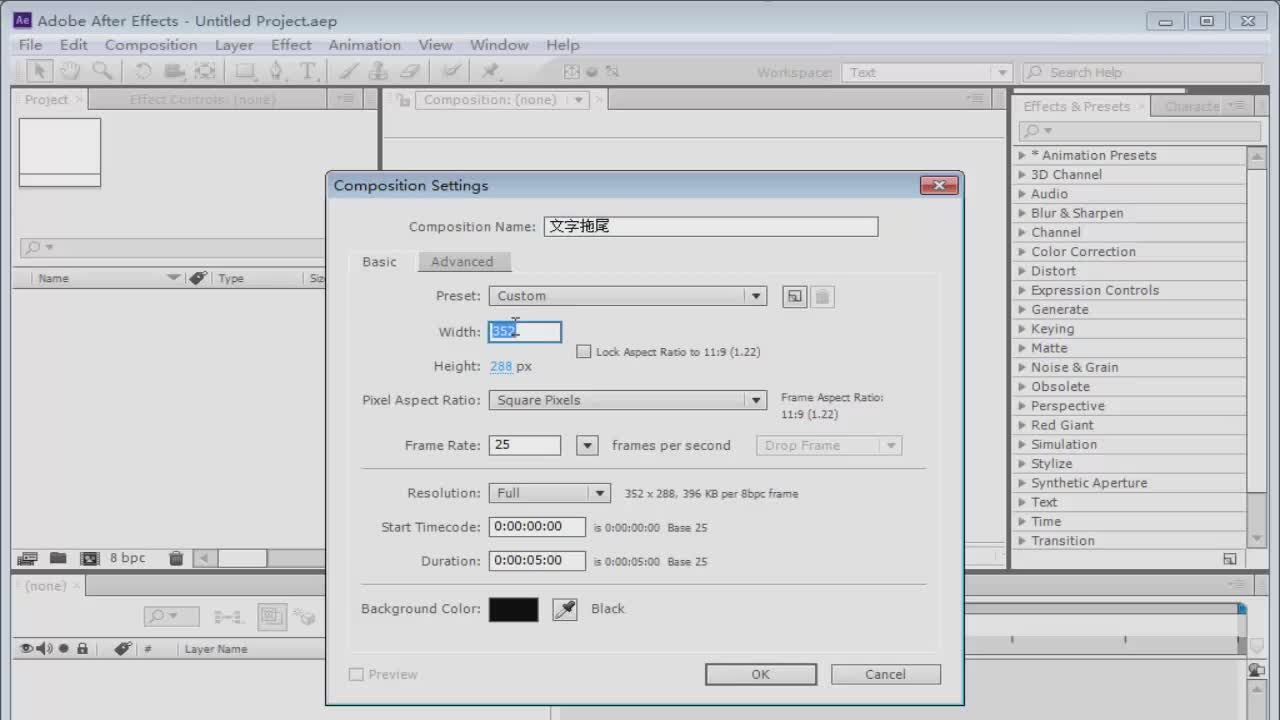Toggle the composition viewer lock icon
This screenshot has width=1280, height=720.
coord(402,100)
